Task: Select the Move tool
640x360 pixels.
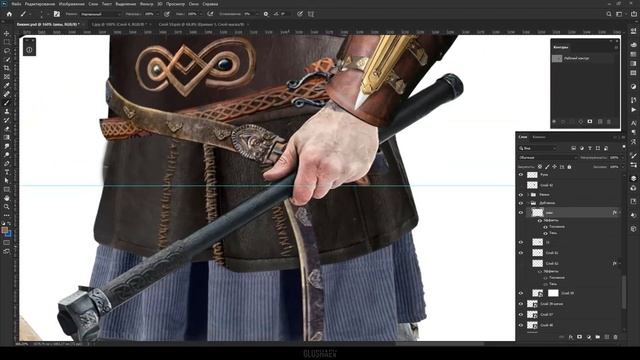Action: (x=7, y=33)
